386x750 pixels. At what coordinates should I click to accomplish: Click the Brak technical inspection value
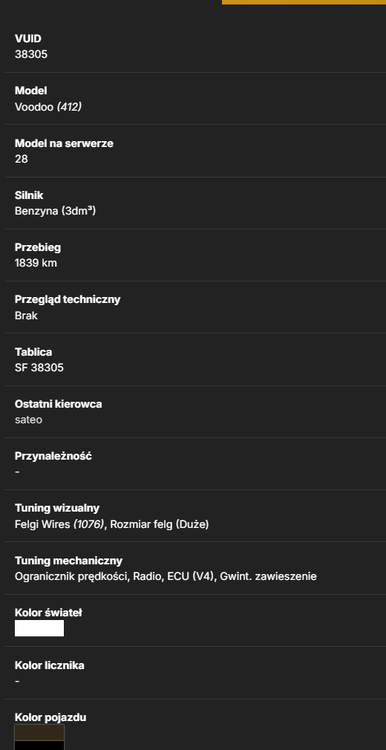tap(26, 316)
